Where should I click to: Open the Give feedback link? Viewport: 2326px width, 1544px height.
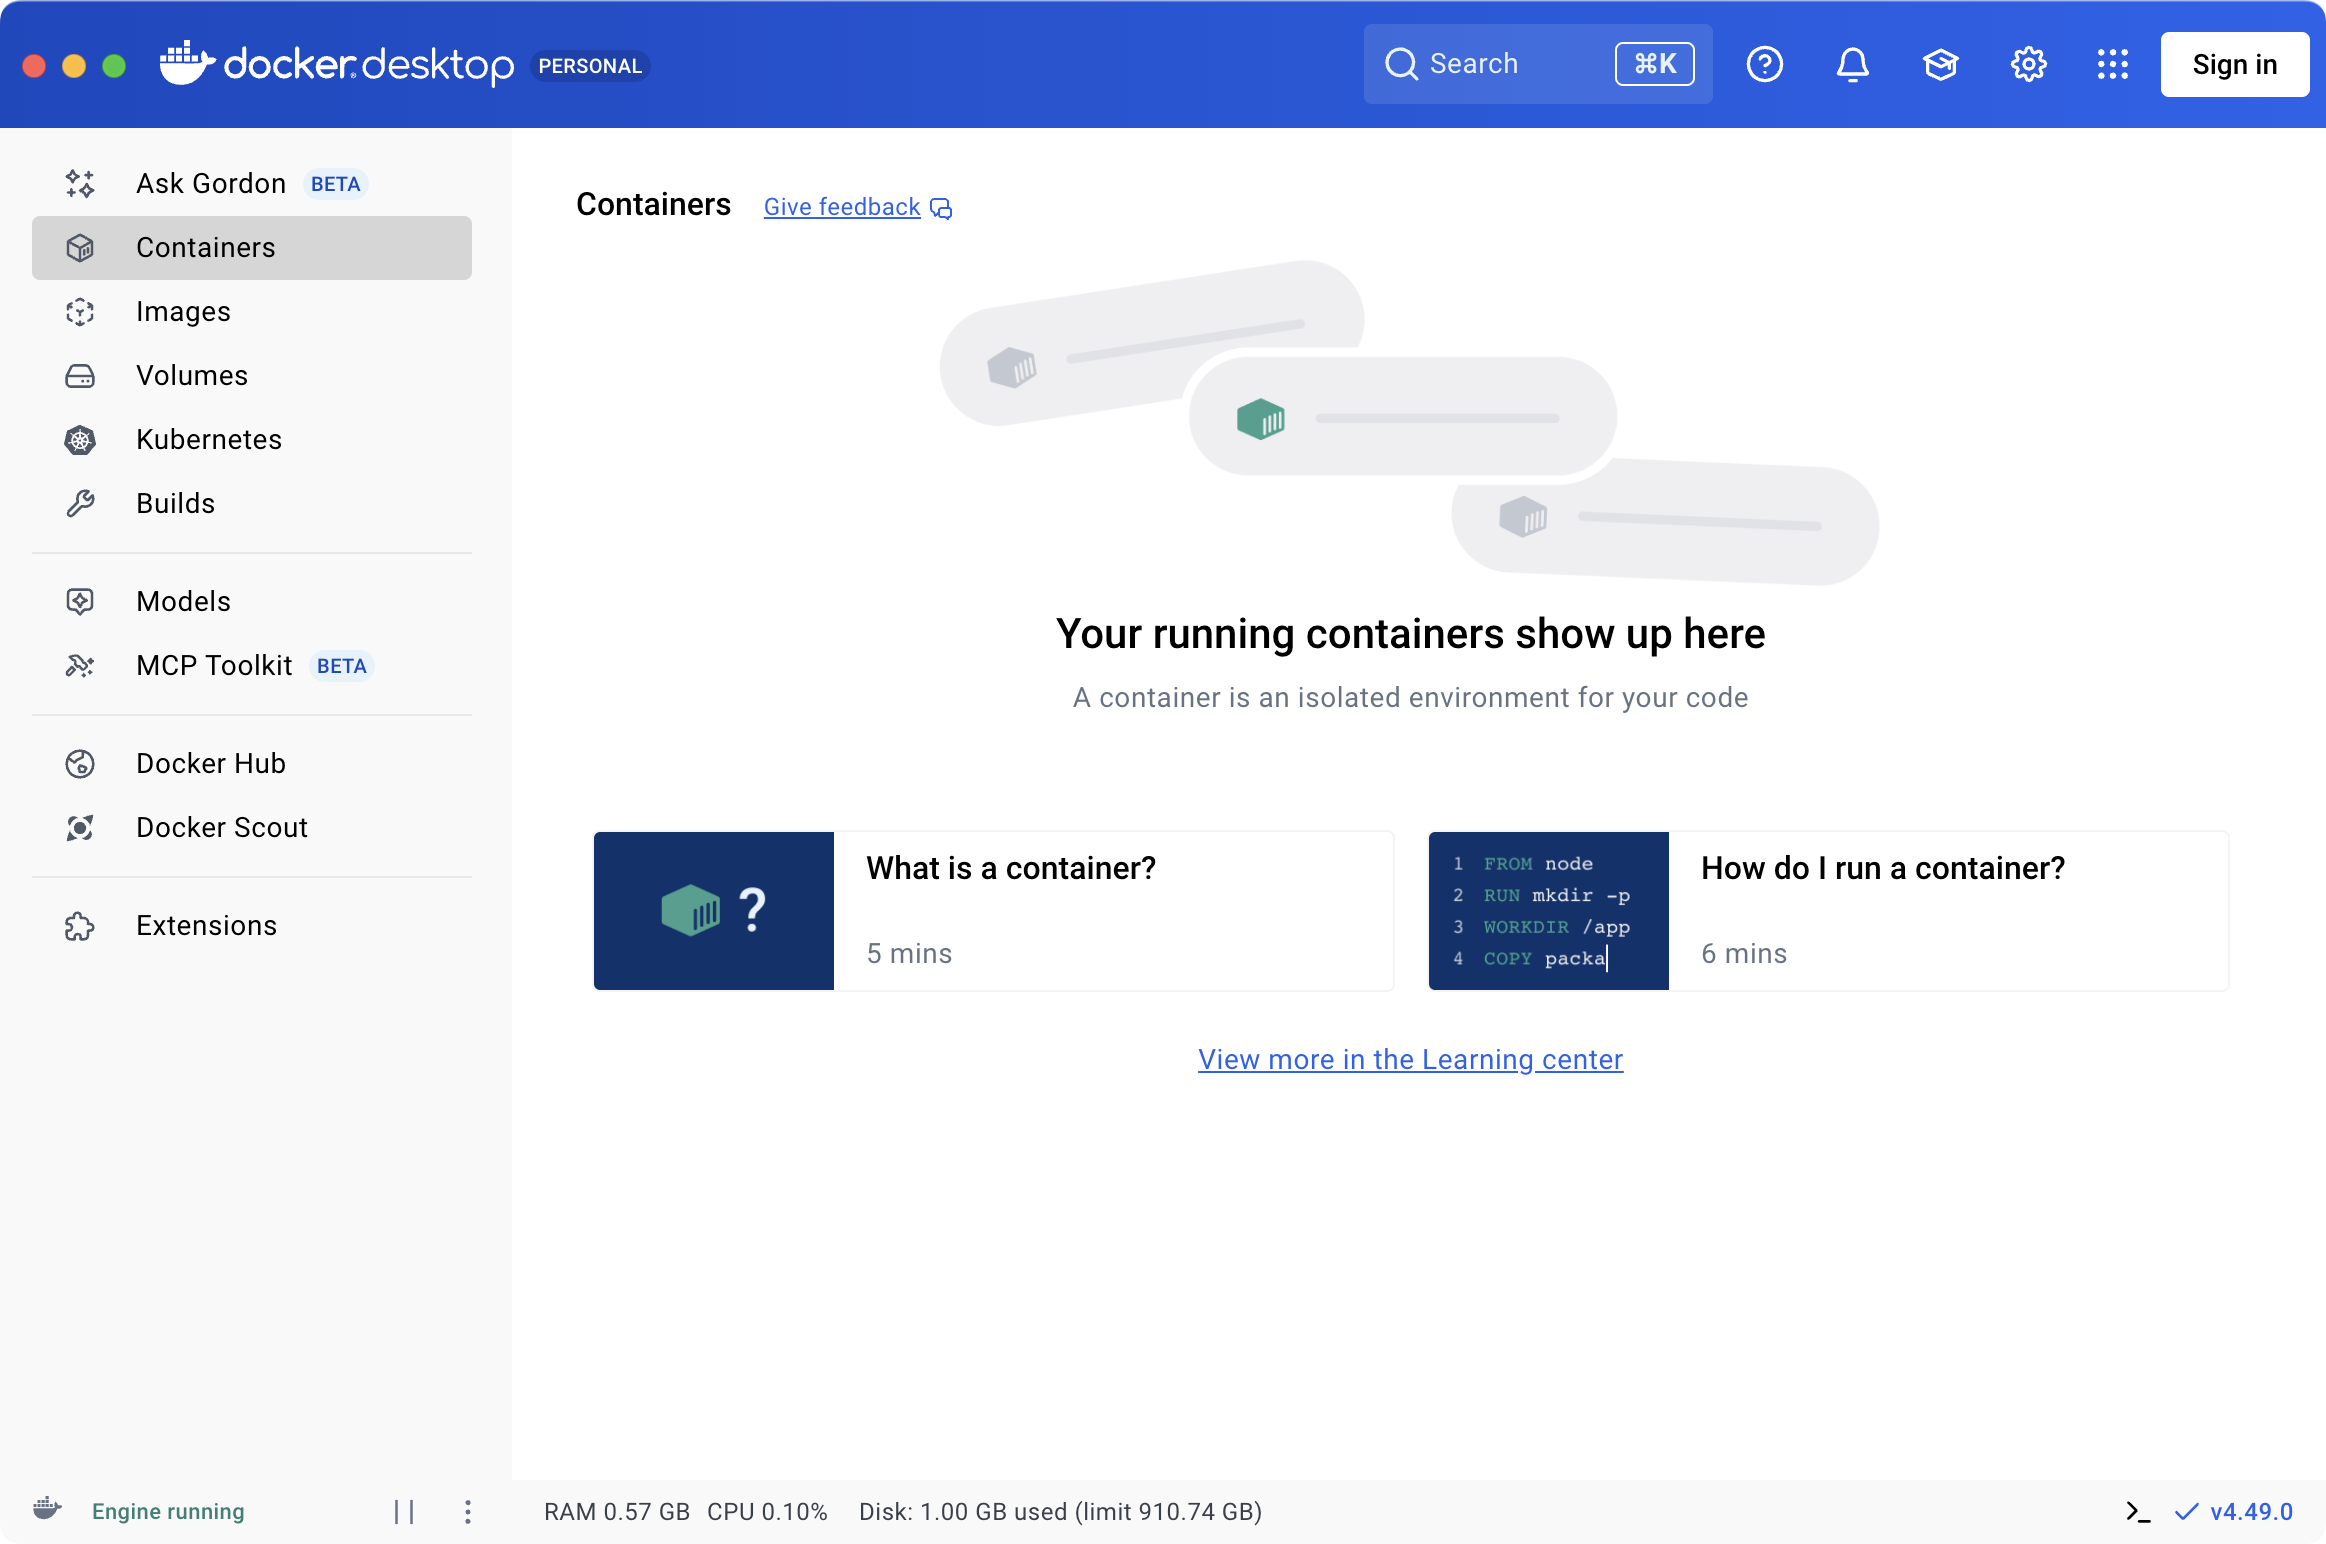coord(841,206)
